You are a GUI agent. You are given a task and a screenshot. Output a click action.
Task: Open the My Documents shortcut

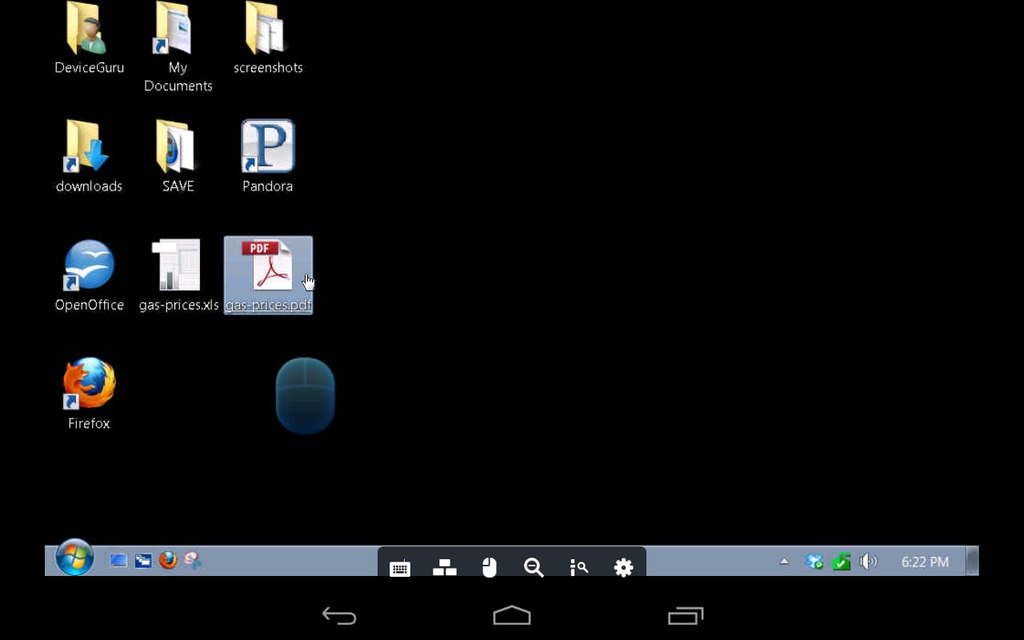[178, 47]
